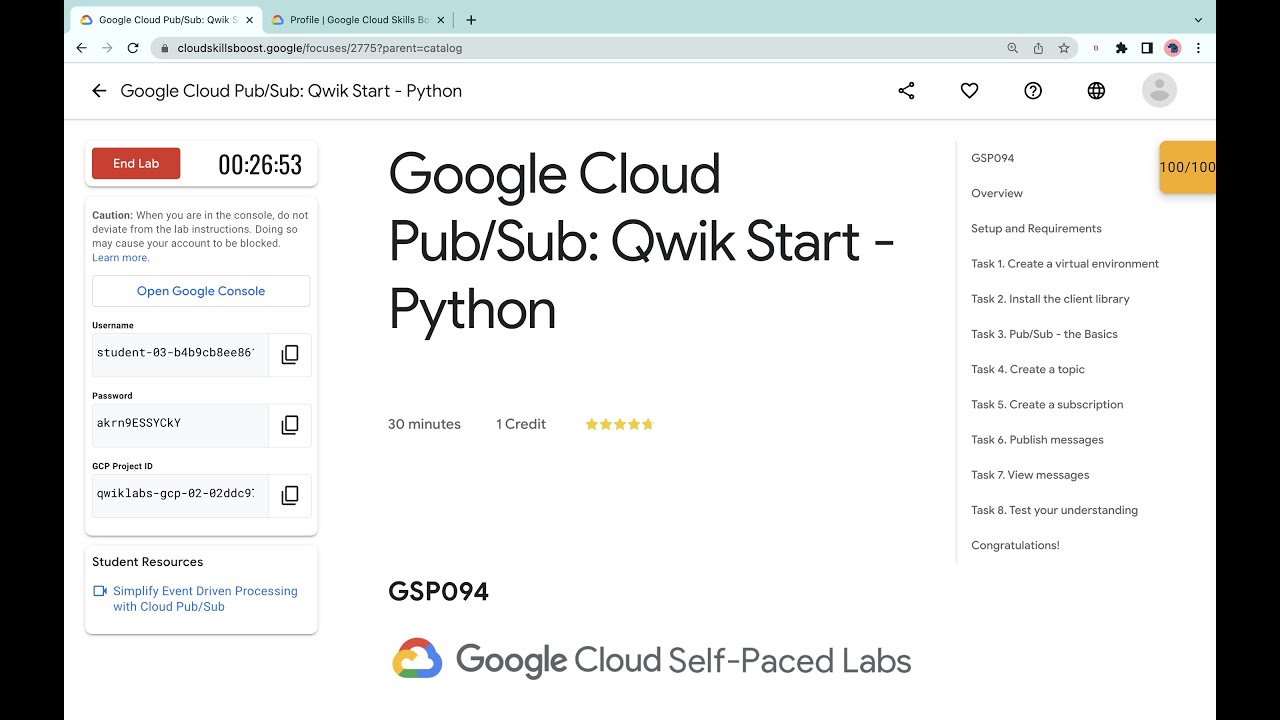Viewport: 1280px width, 720px height.
Task: Jump to Task 1 Create a virtual environment
Action: (1065, 264)
